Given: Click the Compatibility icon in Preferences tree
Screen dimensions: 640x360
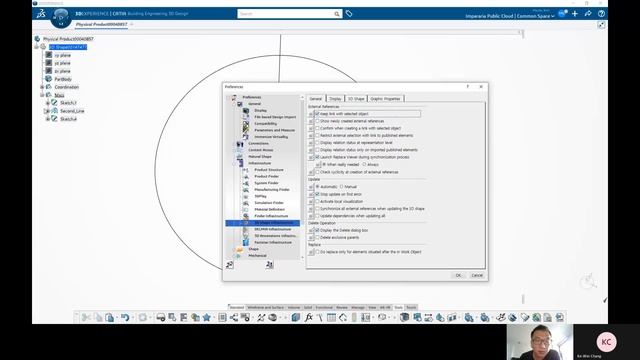Looking at the screenshot, I should coord(246,124).
